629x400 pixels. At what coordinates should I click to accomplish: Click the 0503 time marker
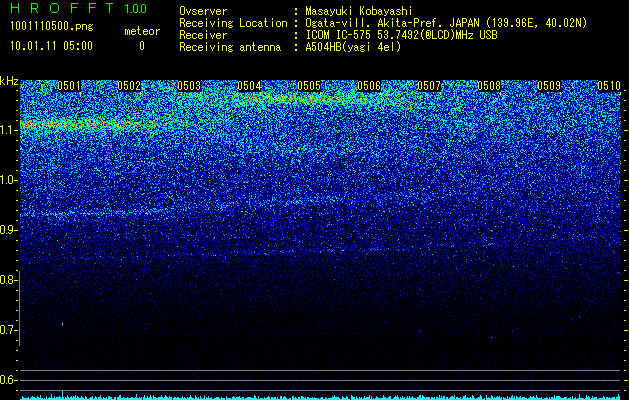[189, 86]
